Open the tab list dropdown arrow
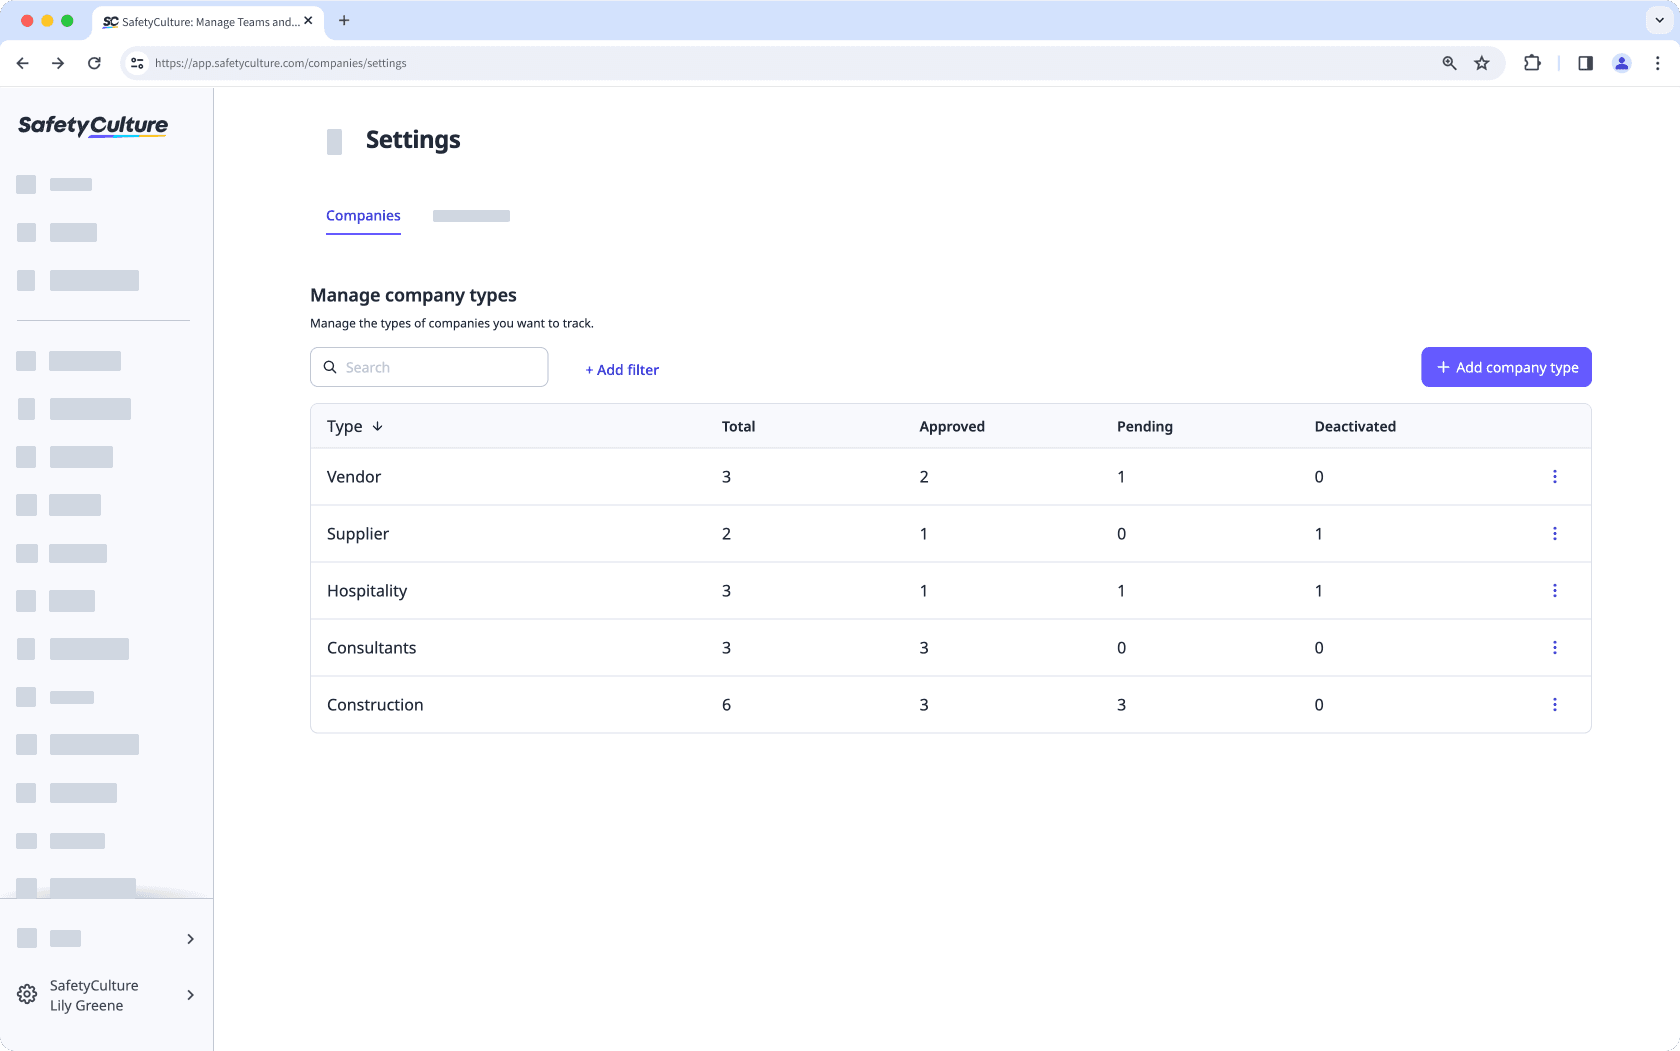The height and width of the screenshot is (1051, 1680). pos(1659,20)
